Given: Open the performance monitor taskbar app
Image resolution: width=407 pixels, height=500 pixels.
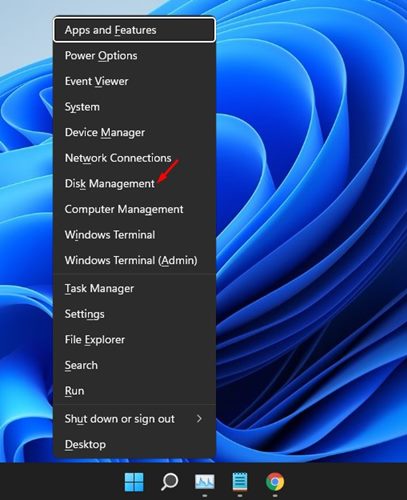Looking at the screenshot, I should (205, 482).
